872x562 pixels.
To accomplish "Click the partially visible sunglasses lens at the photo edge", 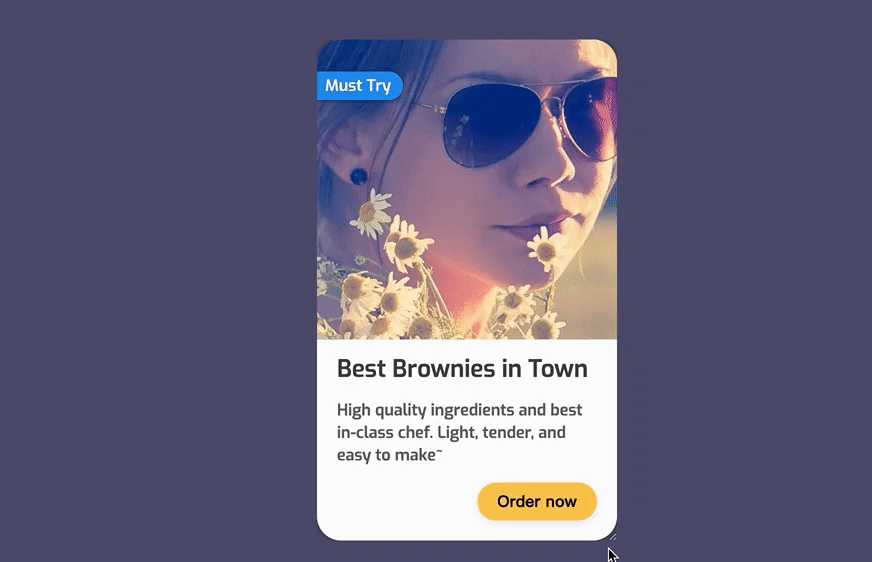I will (593, 118).
